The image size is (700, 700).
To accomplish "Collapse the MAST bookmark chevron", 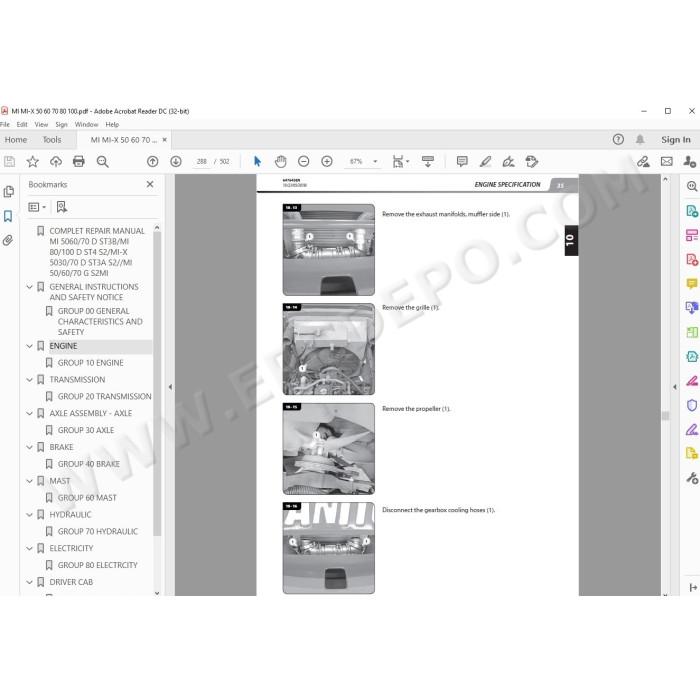I will [x=29, y=481].
